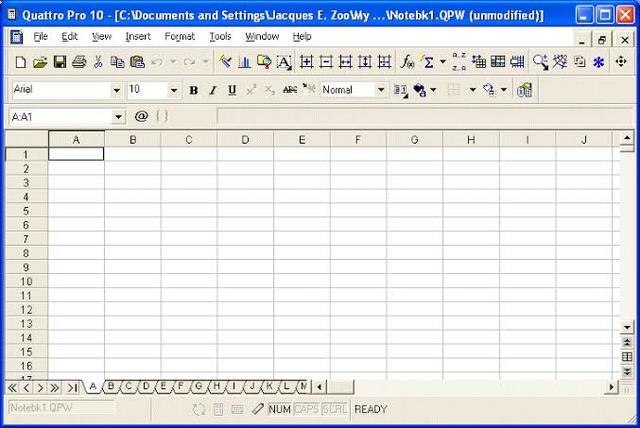Viewport: 640px width, 428px height.
Task: Open the File menu
Action: pos(40,37)
